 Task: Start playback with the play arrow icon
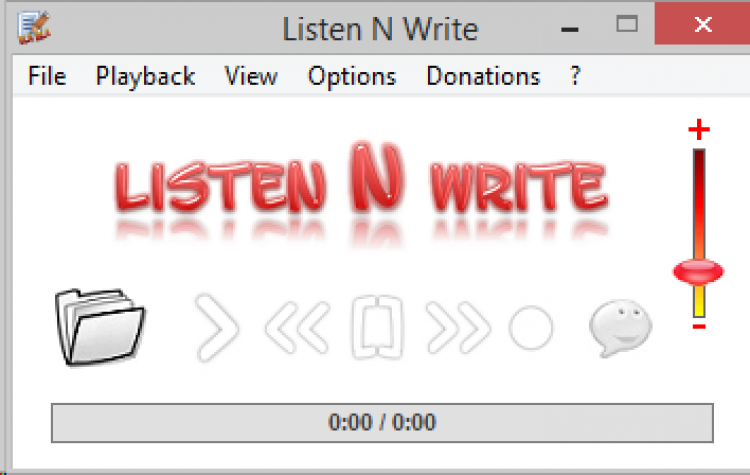[217, 328]
